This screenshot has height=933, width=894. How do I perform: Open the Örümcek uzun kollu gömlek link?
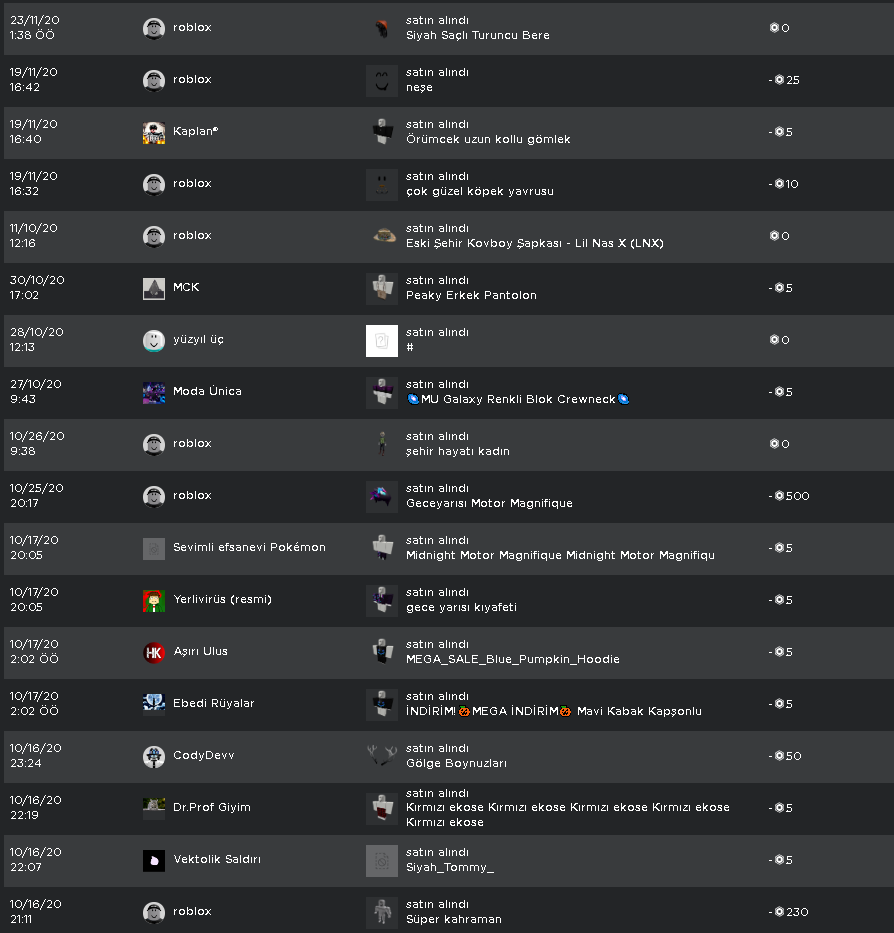(488, 139)
